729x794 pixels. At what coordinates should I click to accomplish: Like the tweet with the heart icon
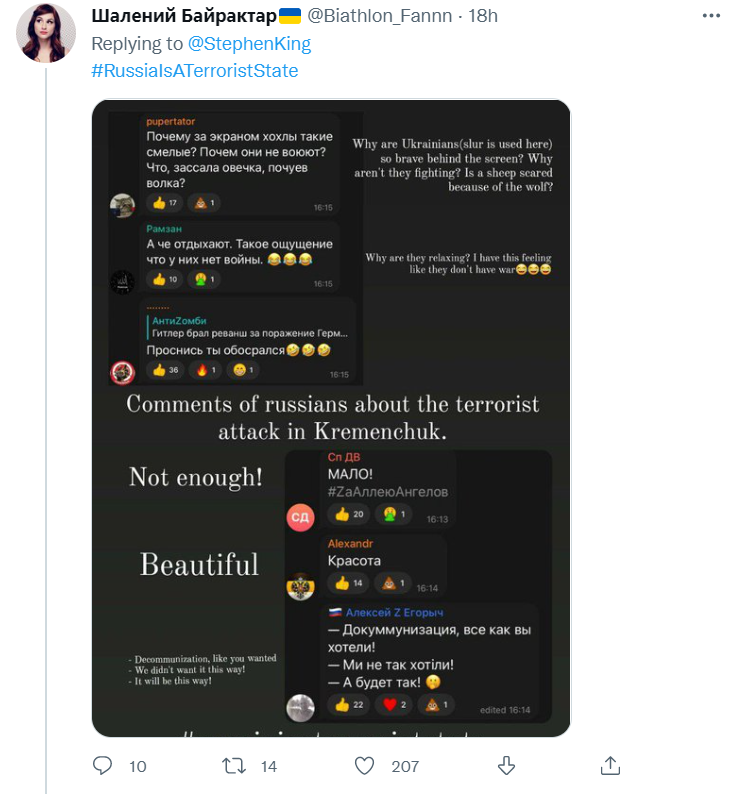pos(364,766)
